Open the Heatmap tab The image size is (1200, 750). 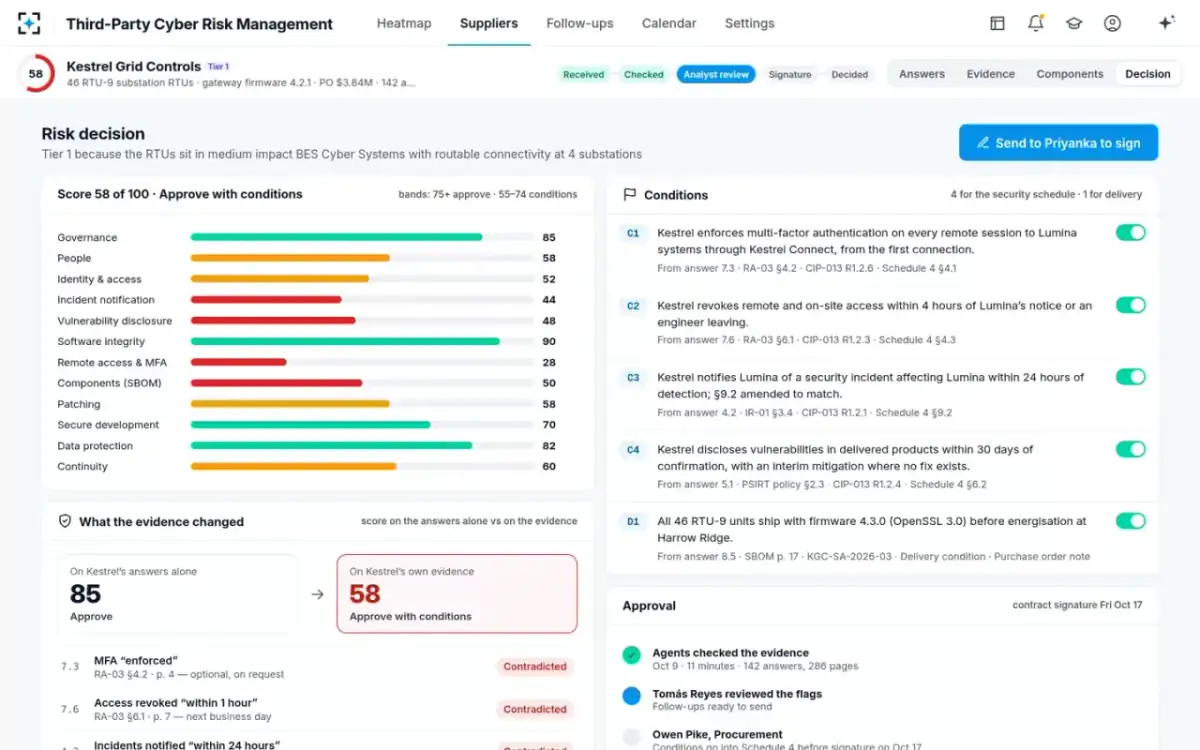tap(404, 23)
